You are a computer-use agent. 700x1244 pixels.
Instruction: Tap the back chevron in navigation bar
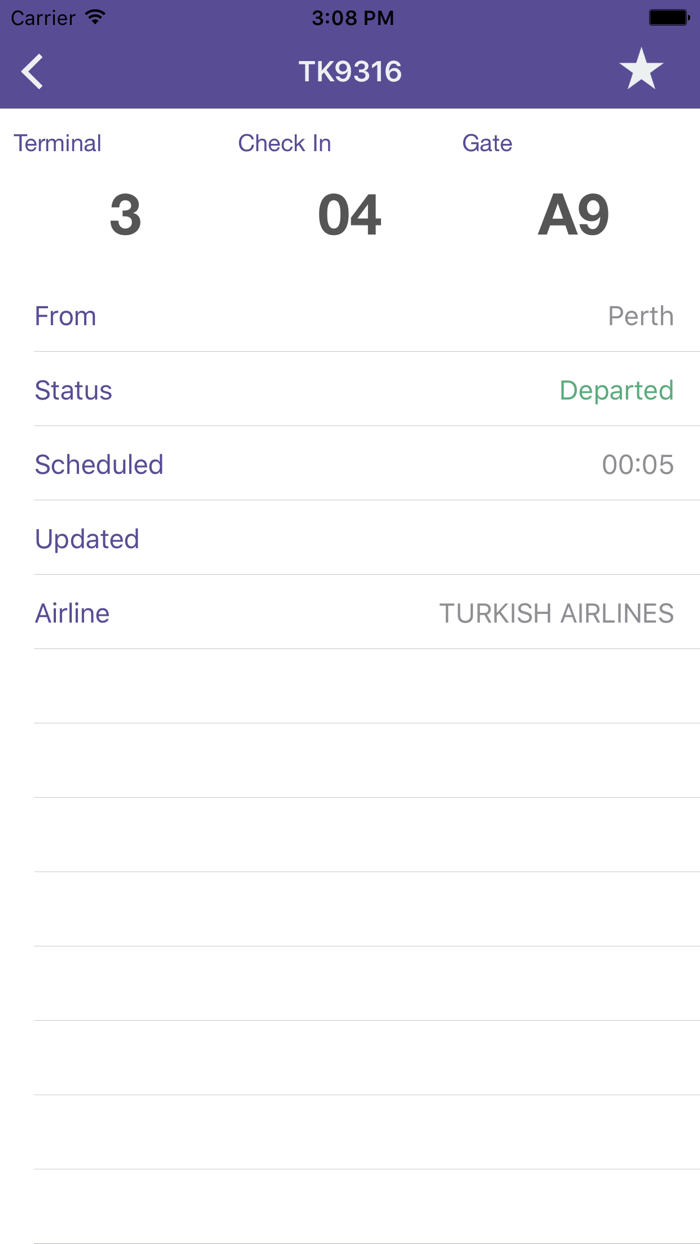pyautogui.click(x=31, y=71)
